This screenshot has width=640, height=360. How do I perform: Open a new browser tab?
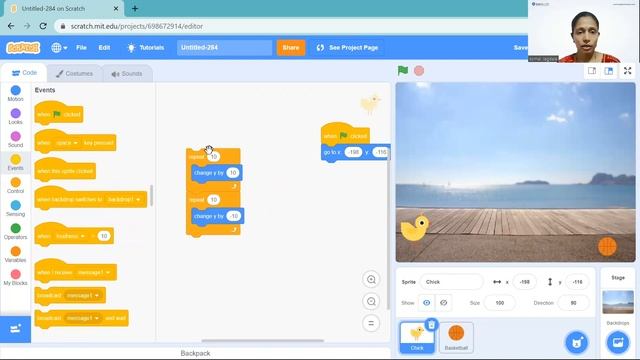[x=135, y=8]
